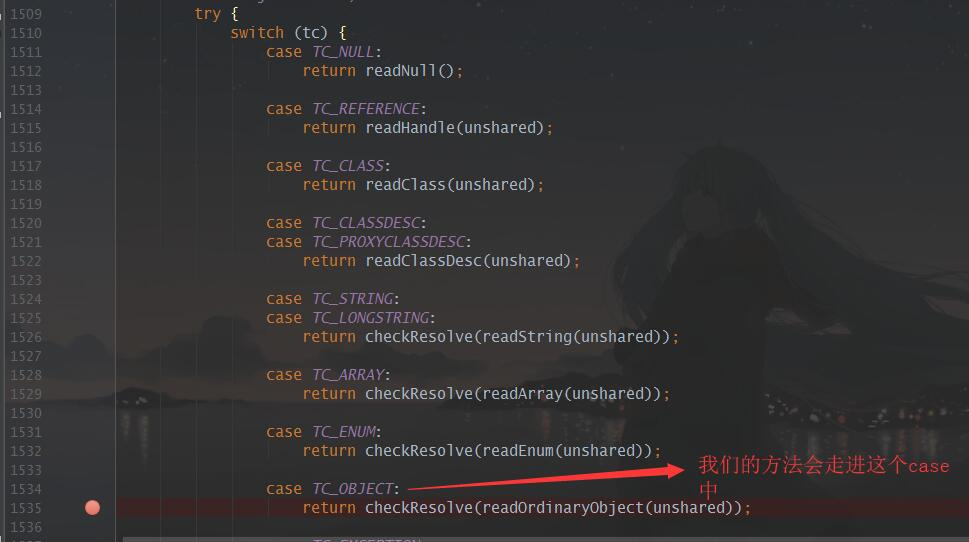Click the readNull() call

[409, 71]
